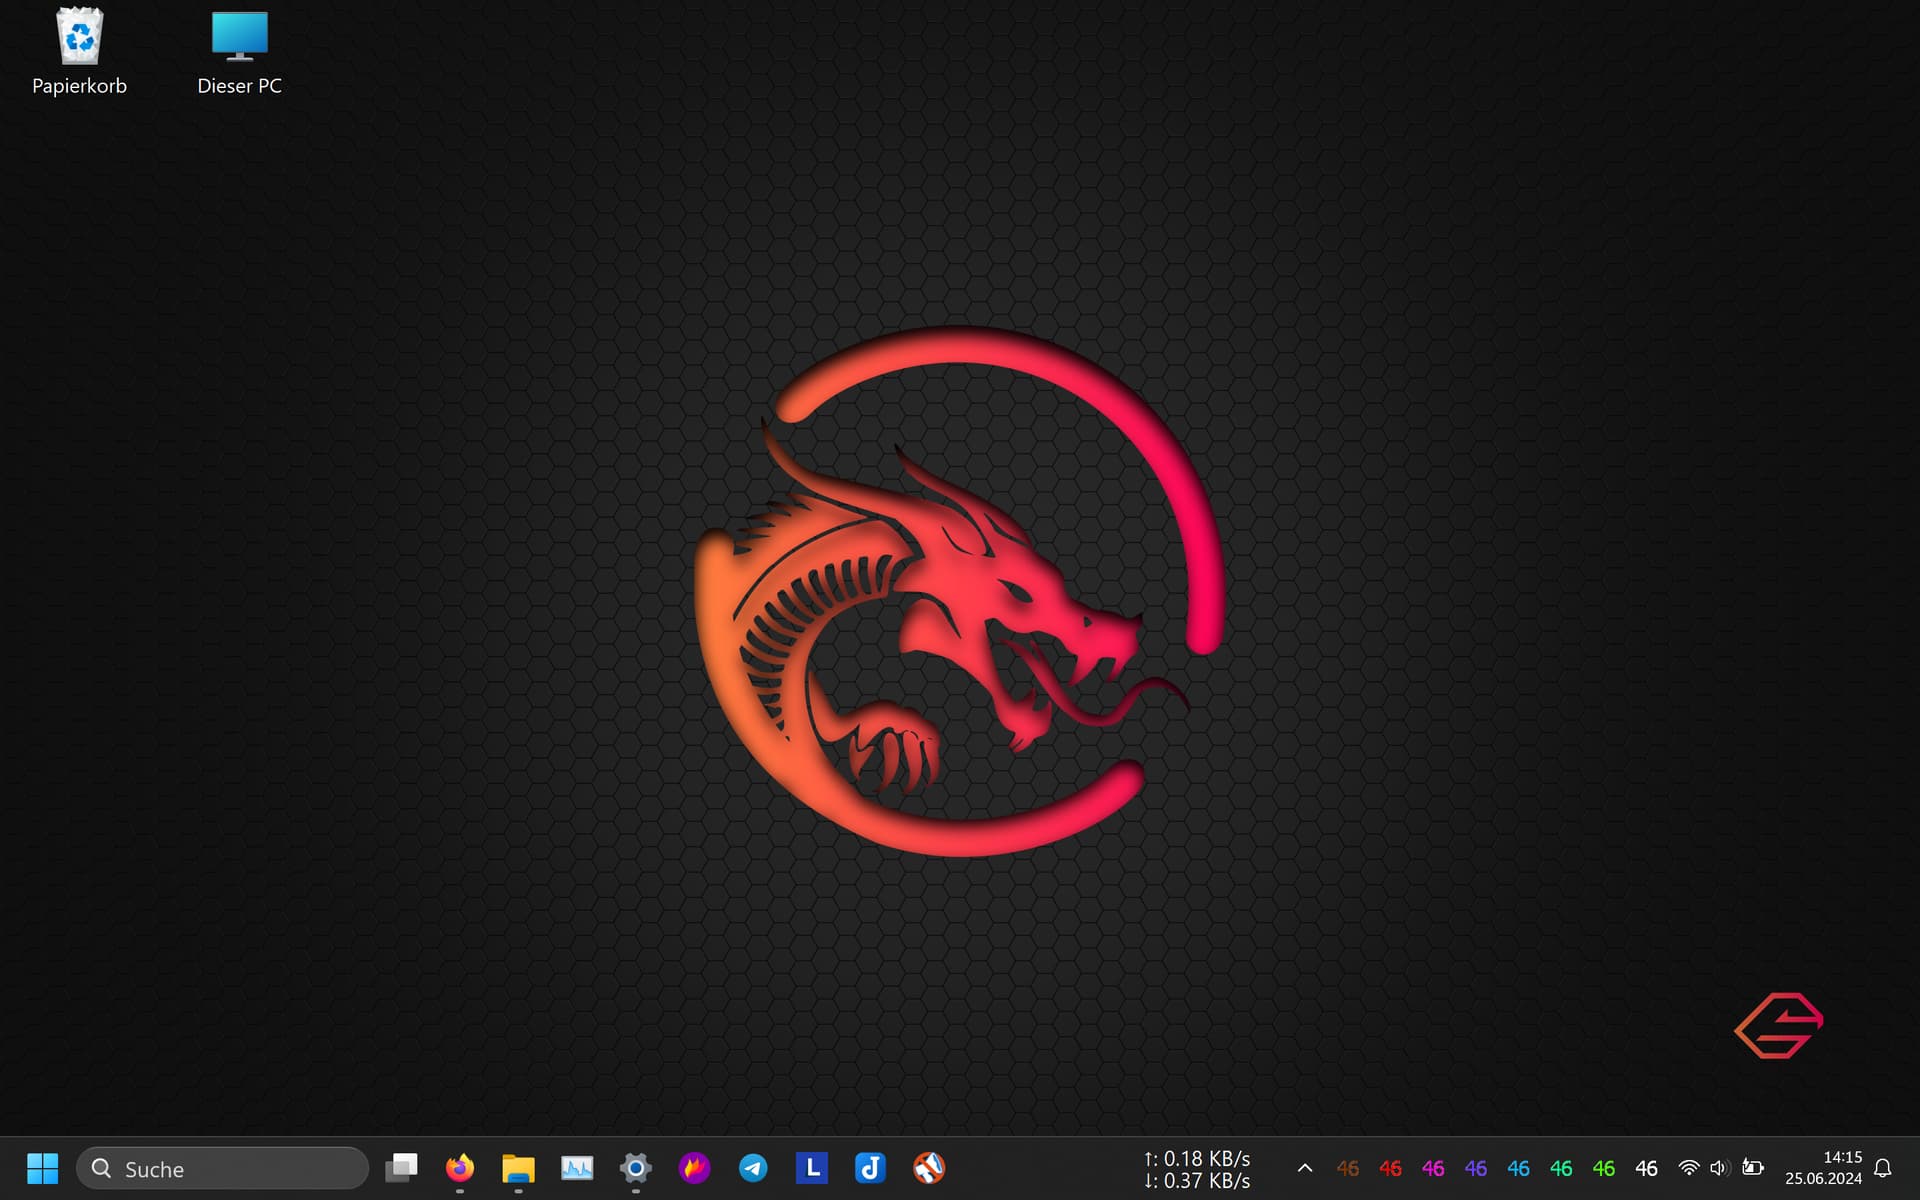This screenshot has height=1200, width=1920.
Task: Click the blue 46 tray indicator
Action: pos(1518,1168)
